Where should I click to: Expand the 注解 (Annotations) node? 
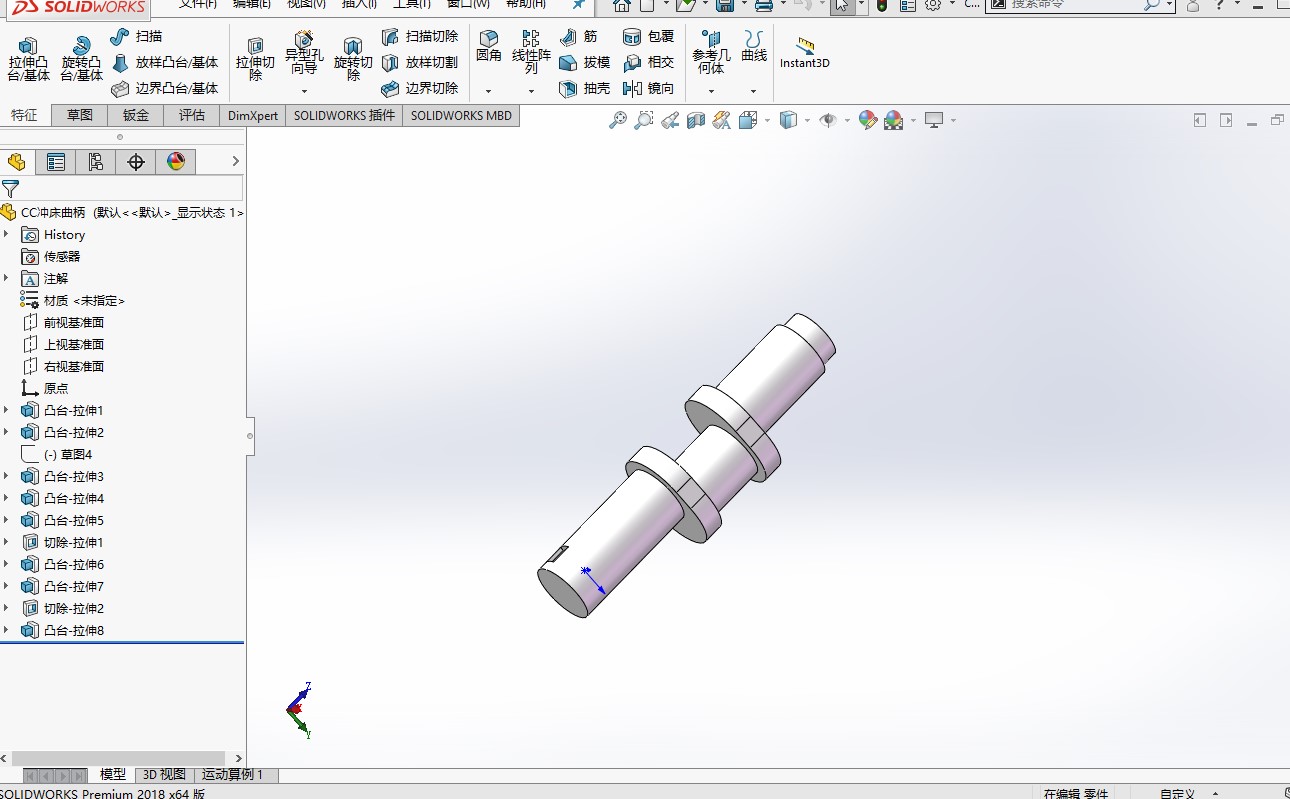(6, 278)
